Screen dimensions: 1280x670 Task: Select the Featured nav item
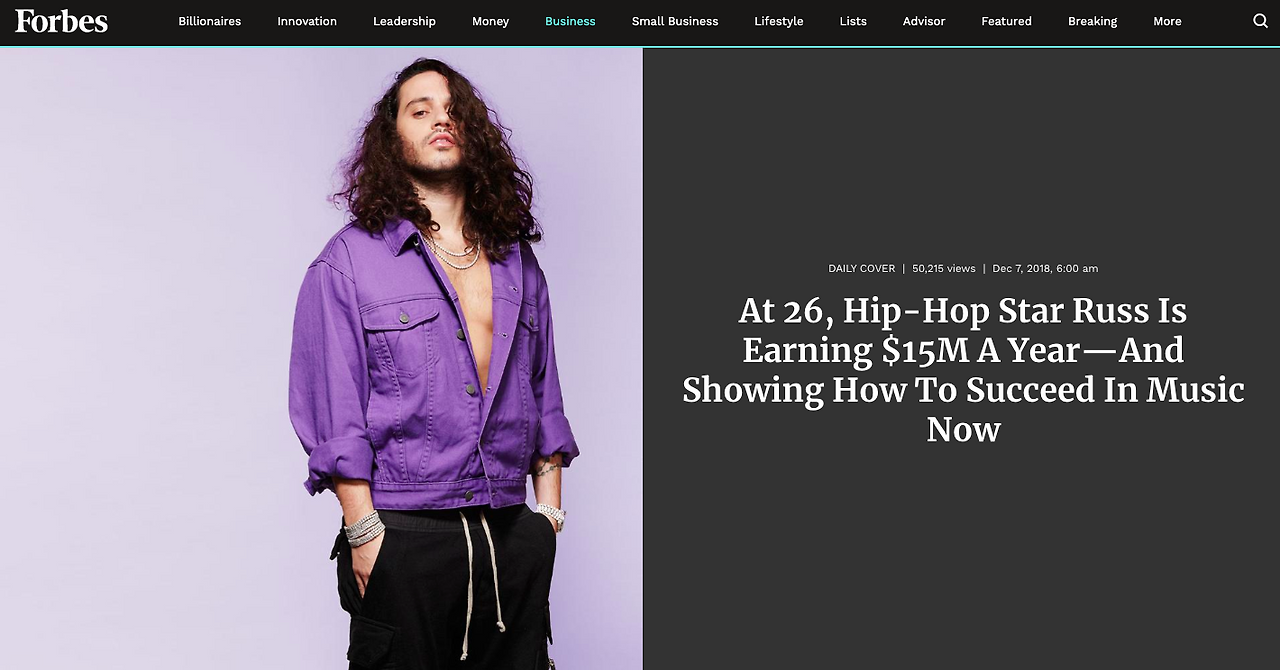[x=1006, y=21]
